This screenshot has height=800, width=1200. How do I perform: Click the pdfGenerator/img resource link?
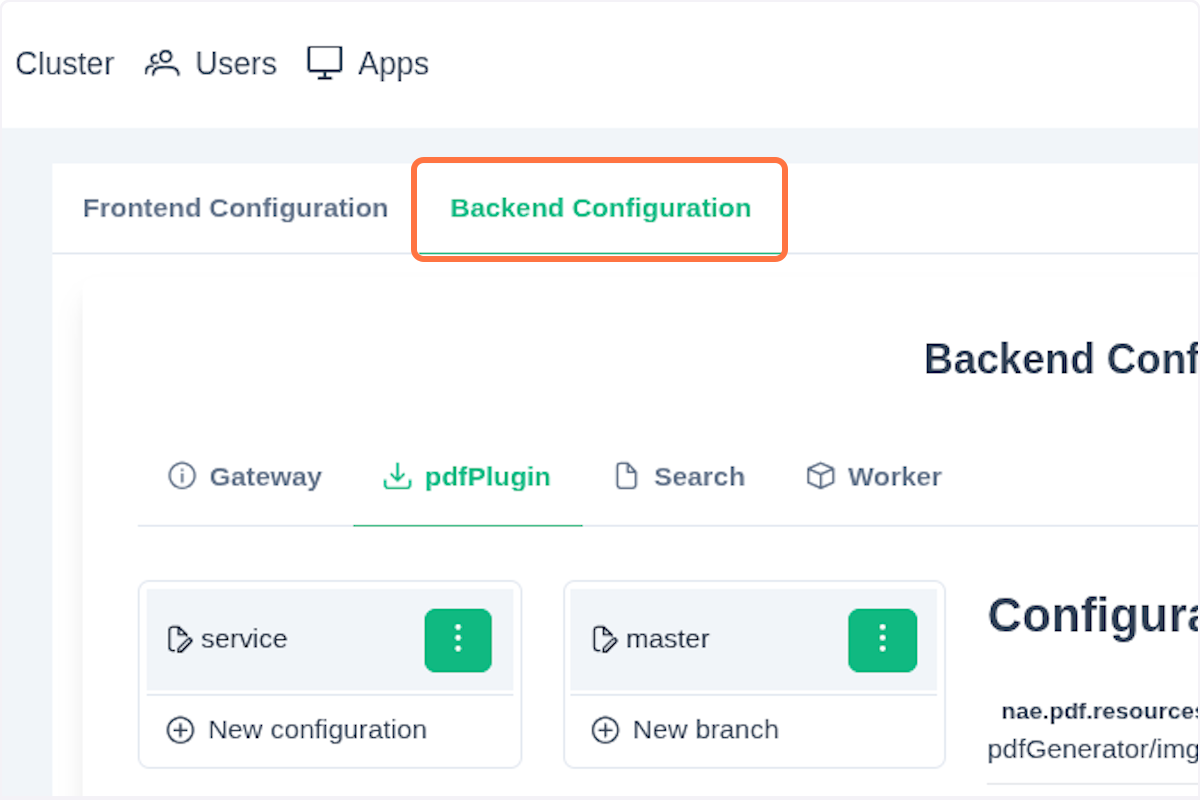click(x=1092, y=749)
